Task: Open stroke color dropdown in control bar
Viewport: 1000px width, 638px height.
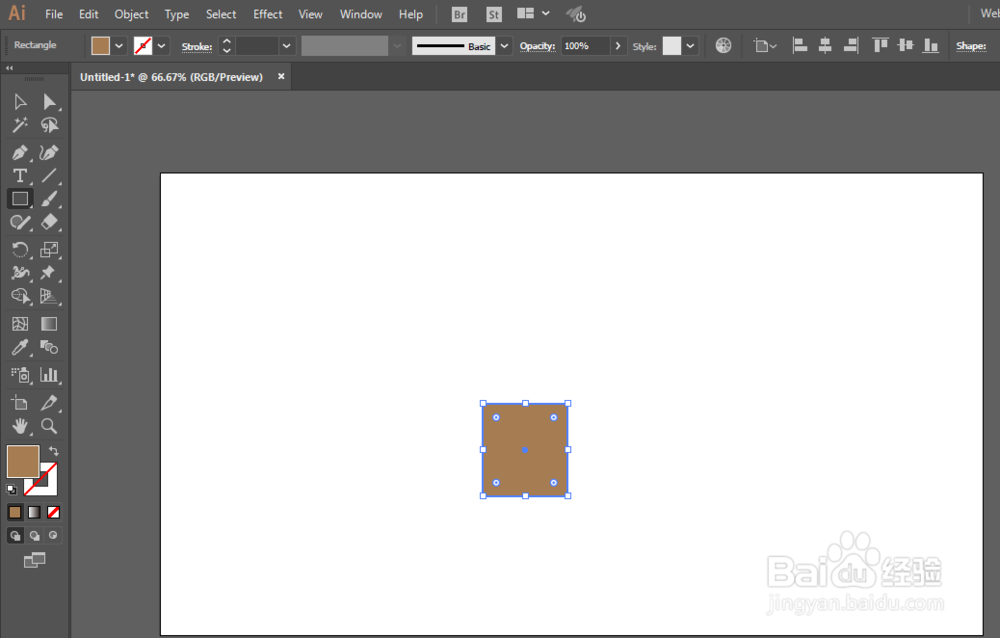Action: [x=161, y=46]
